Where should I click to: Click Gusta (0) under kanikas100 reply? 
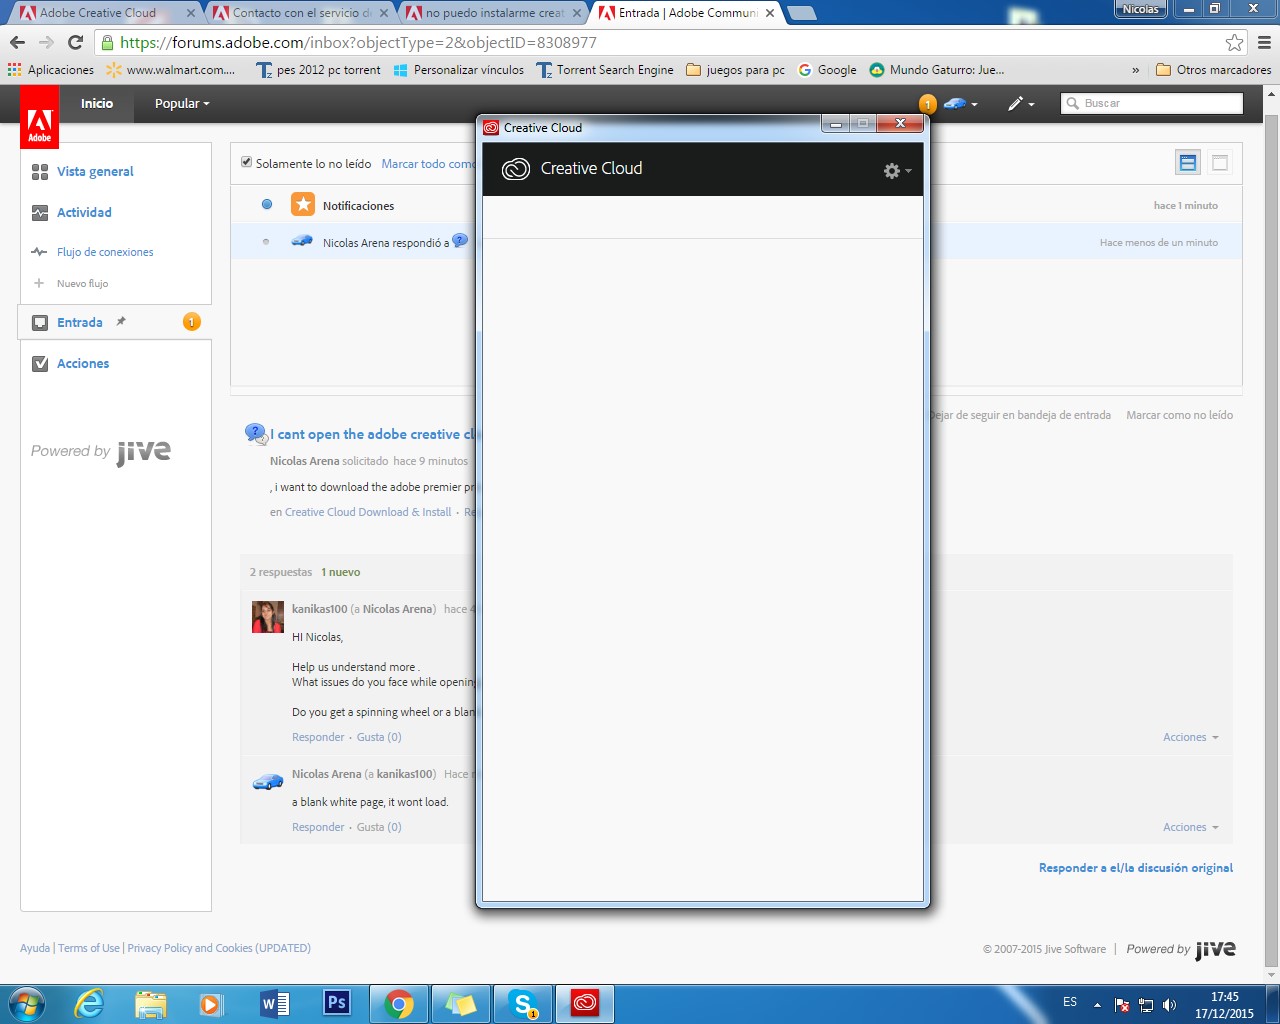tap(379, 737)
